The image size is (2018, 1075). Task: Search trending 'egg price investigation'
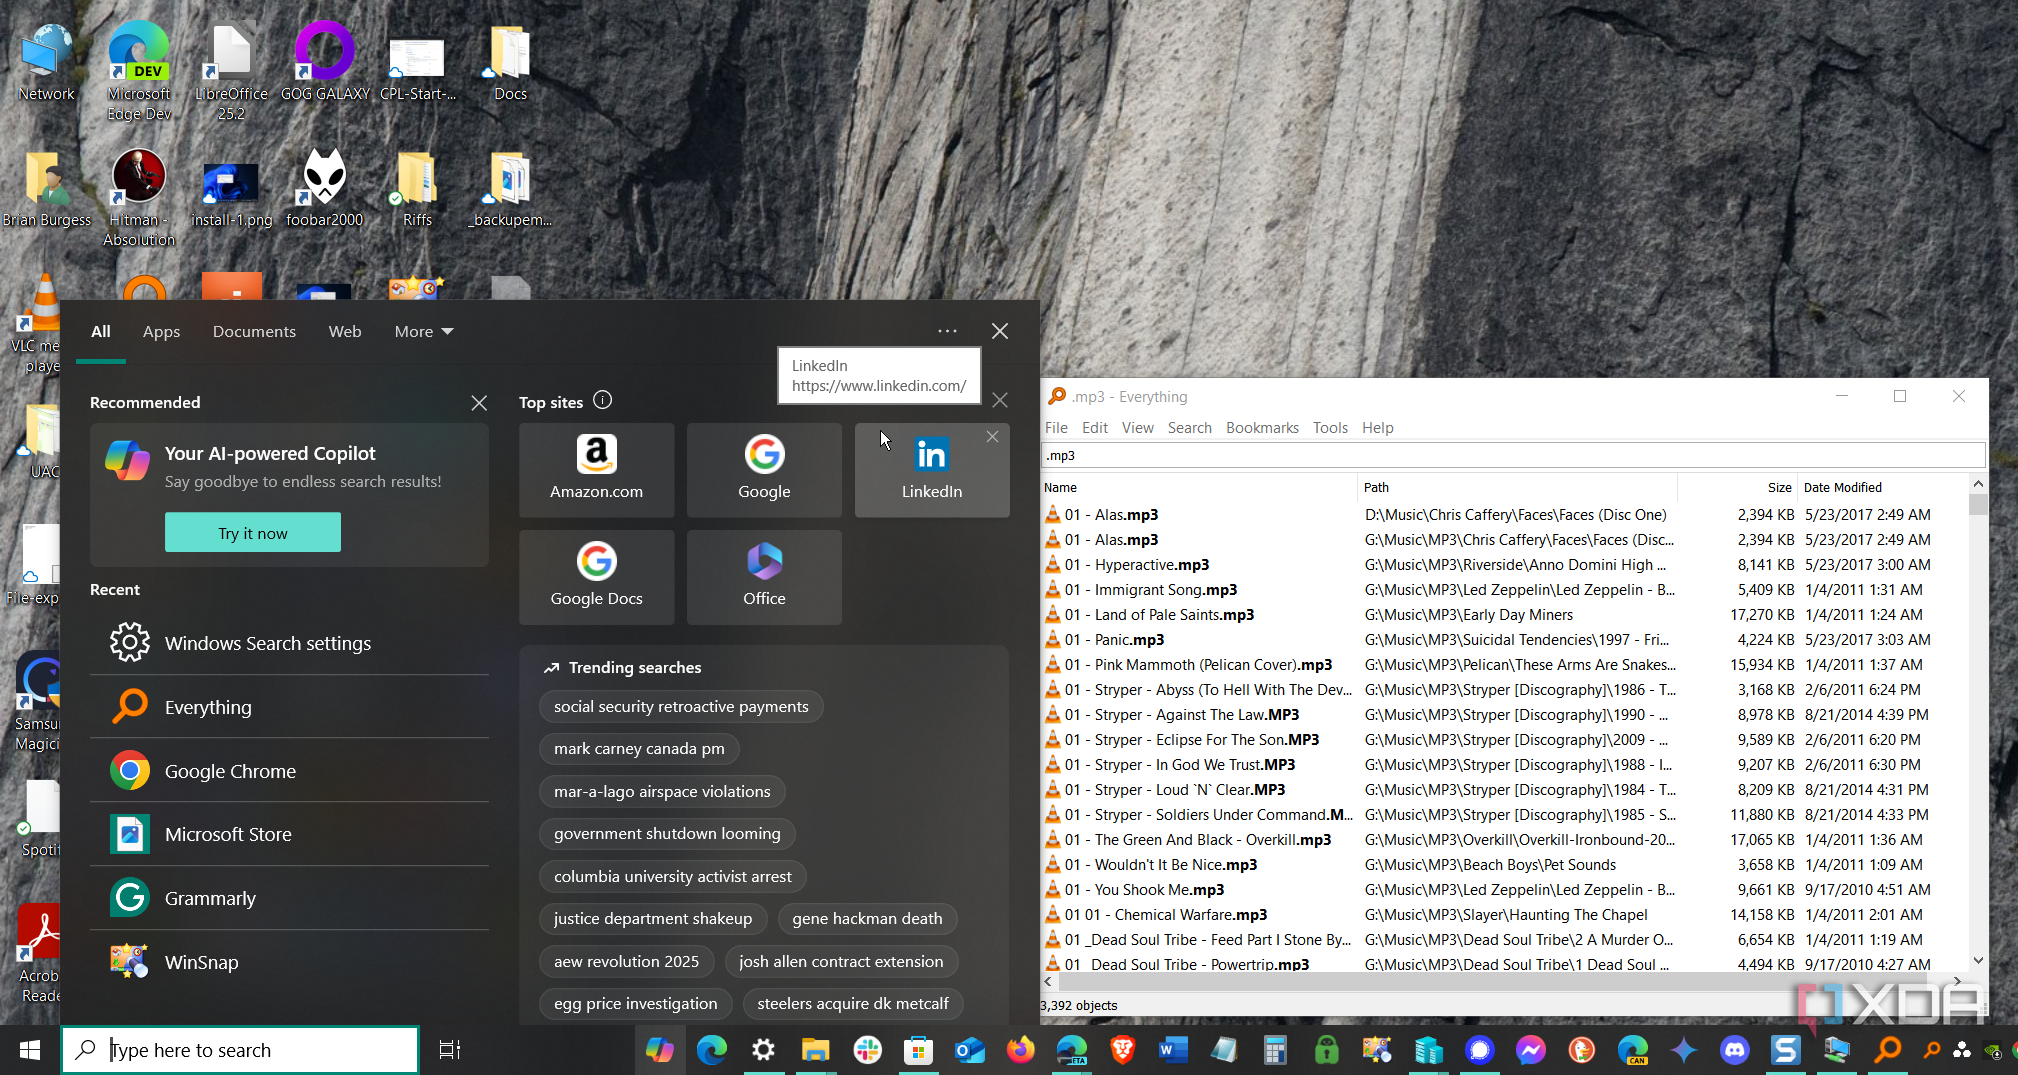click(635, 1003)
